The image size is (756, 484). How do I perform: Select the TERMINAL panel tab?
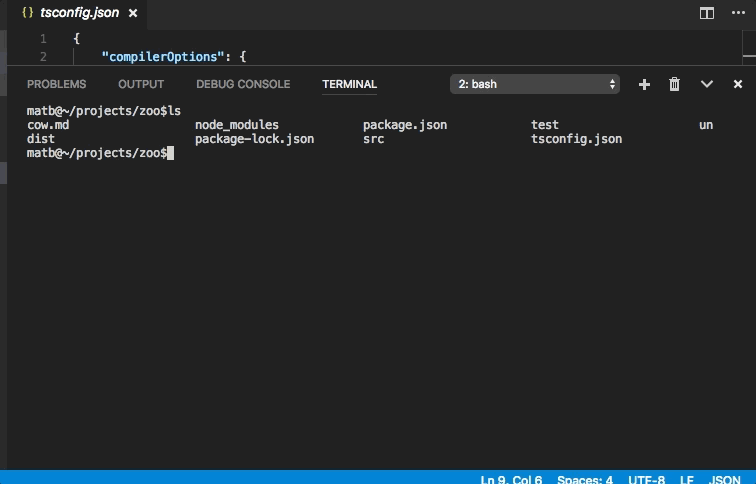pos(350,84)
